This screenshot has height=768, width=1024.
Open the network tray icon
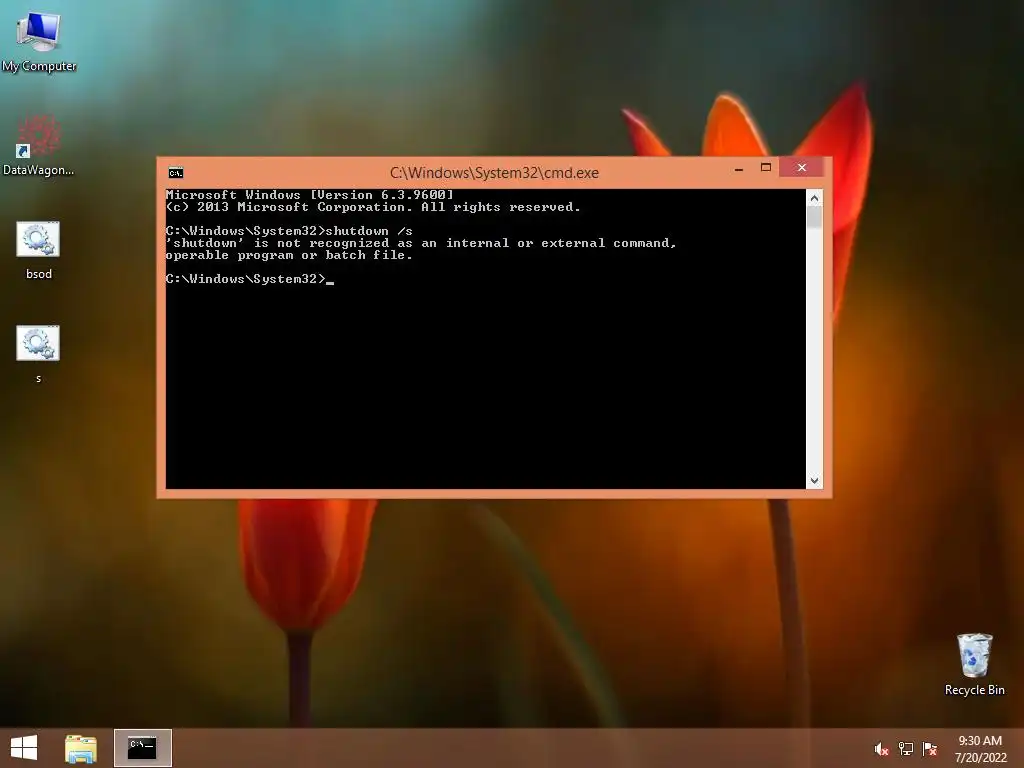(x=906, y=749)
